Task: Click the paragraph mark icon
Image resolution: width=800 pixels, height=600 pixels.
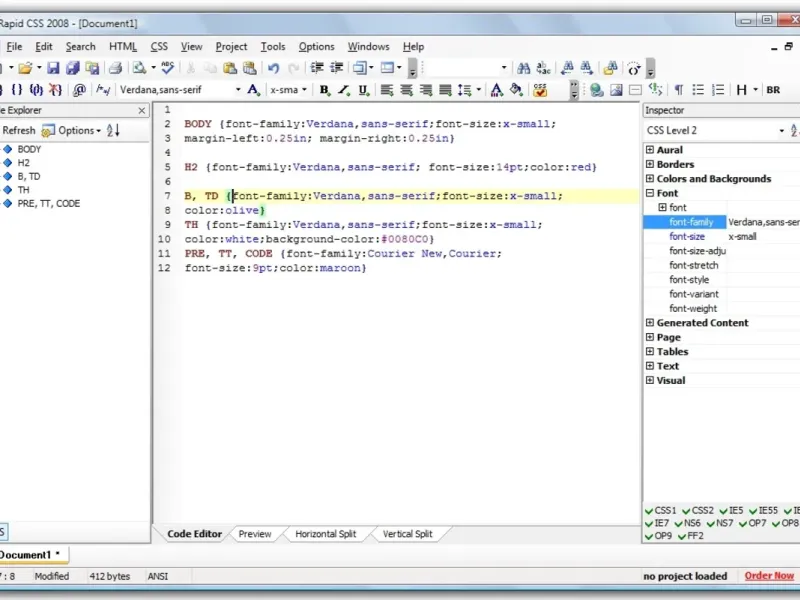Action: click(x=678, y=90)
